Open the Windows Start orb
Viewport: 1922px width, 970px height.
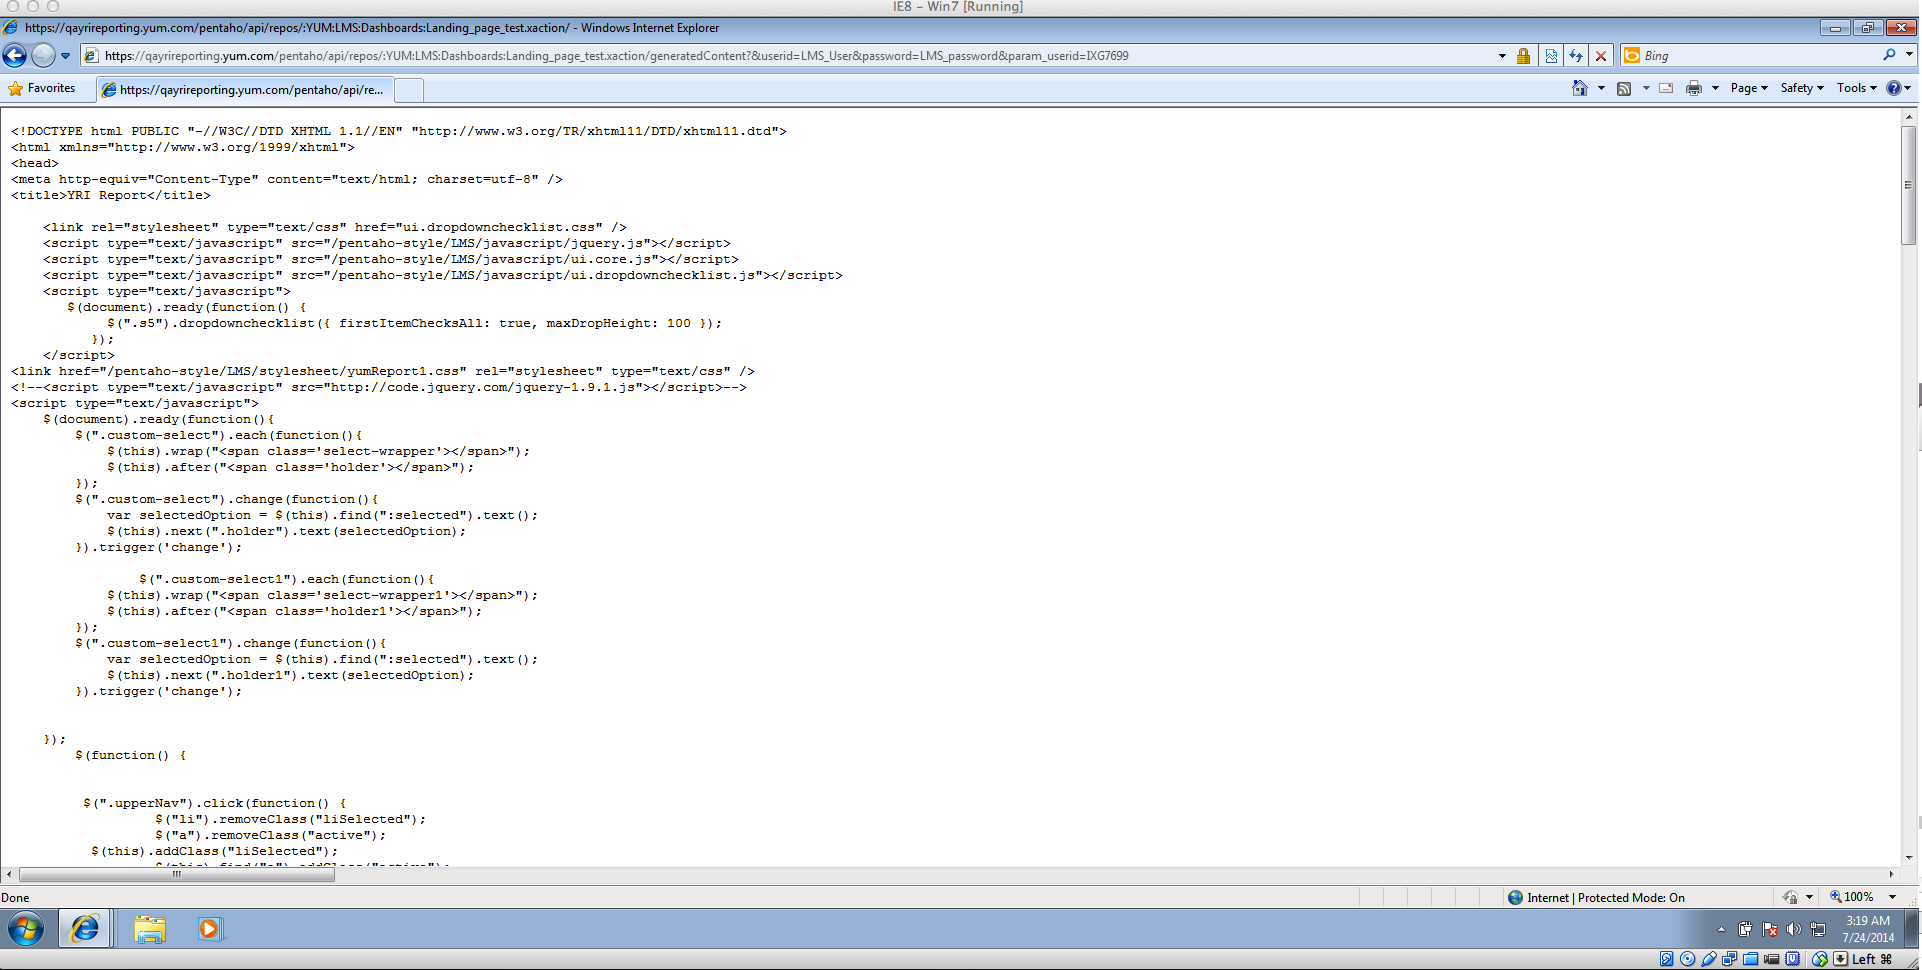tap(26, 929)
